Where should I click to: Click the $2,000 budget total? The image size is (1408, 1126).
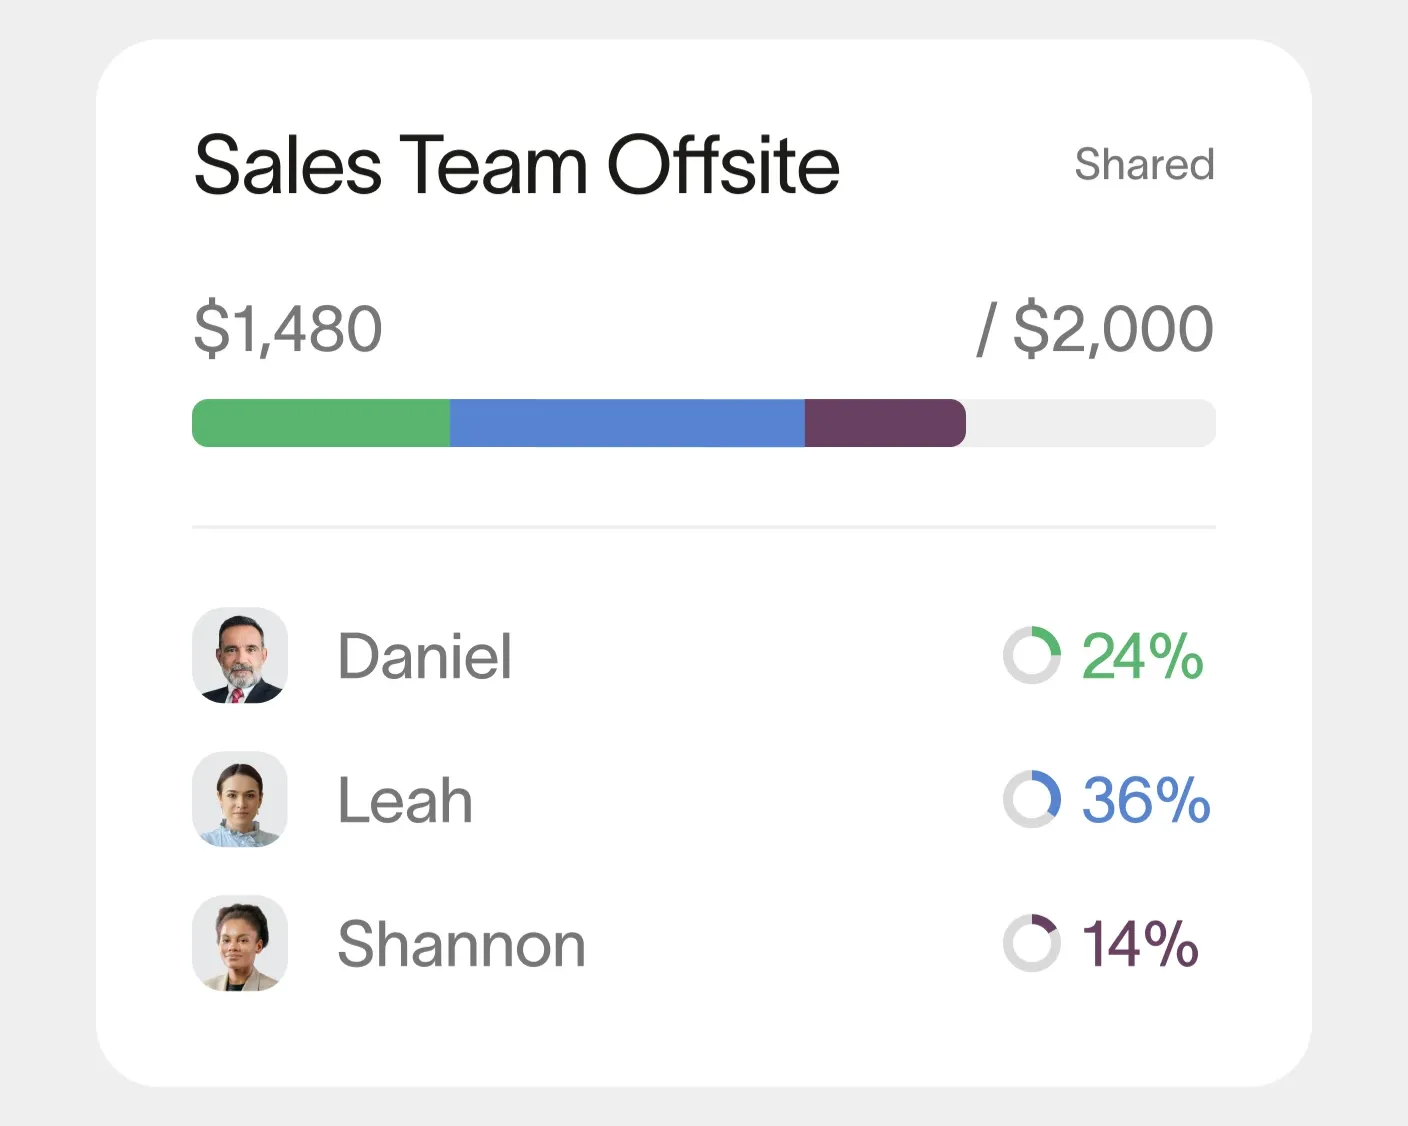click(1112, 329)
